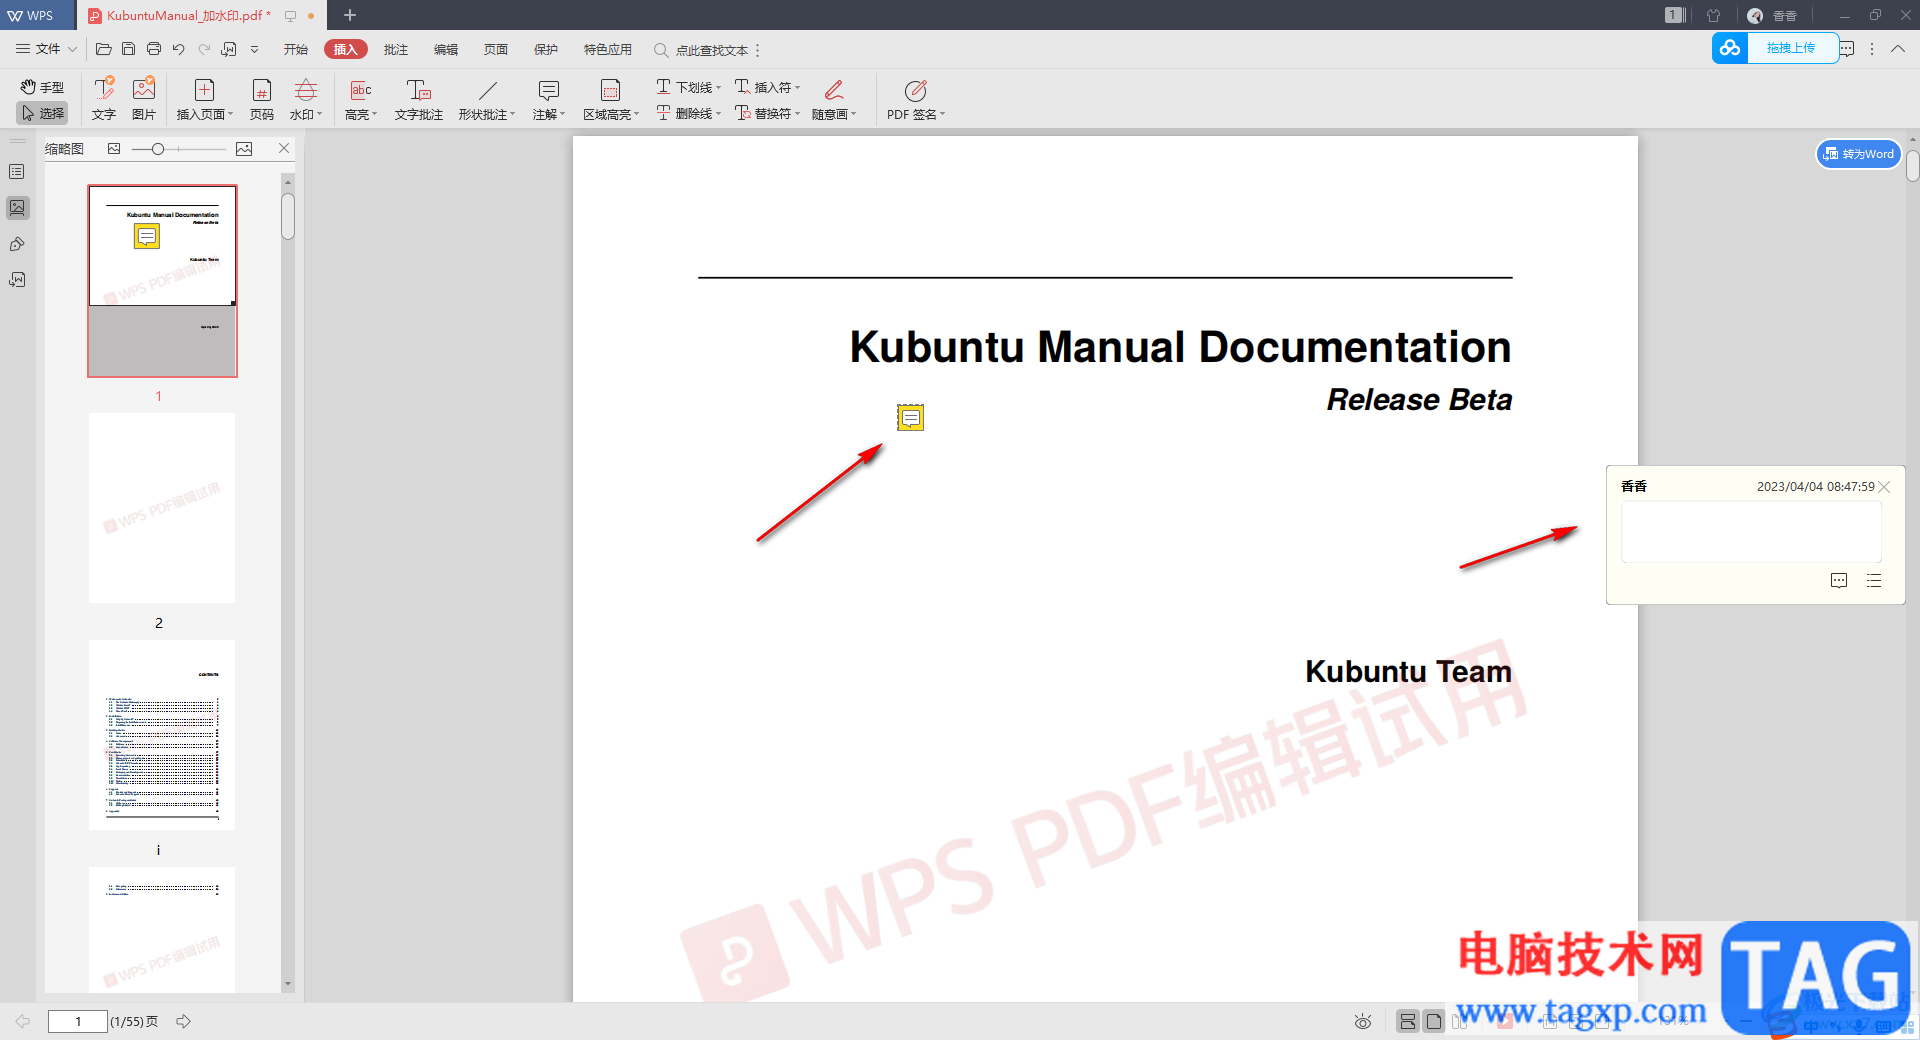Open the Insert Page dropdown
Viewport: 1920px width, 1040px height.
click(204, 98)
